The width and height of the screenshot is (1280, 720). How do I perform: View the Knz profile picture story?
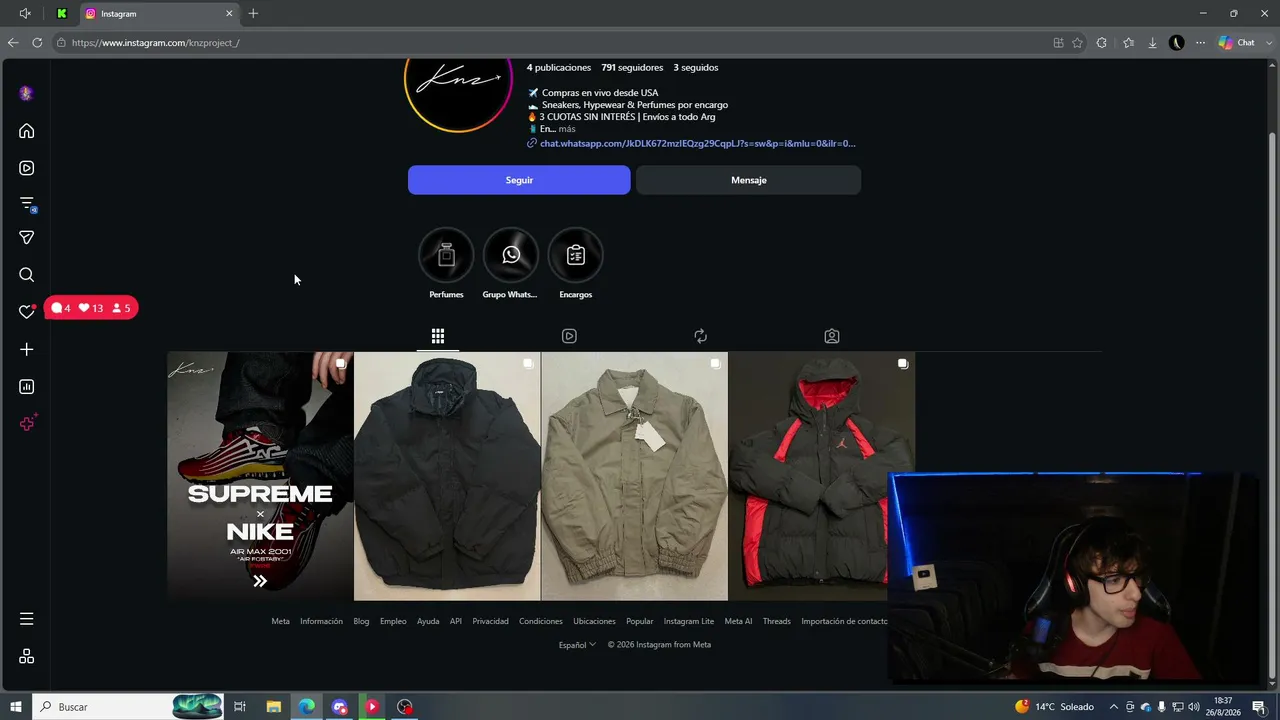(x=458, y=82)
